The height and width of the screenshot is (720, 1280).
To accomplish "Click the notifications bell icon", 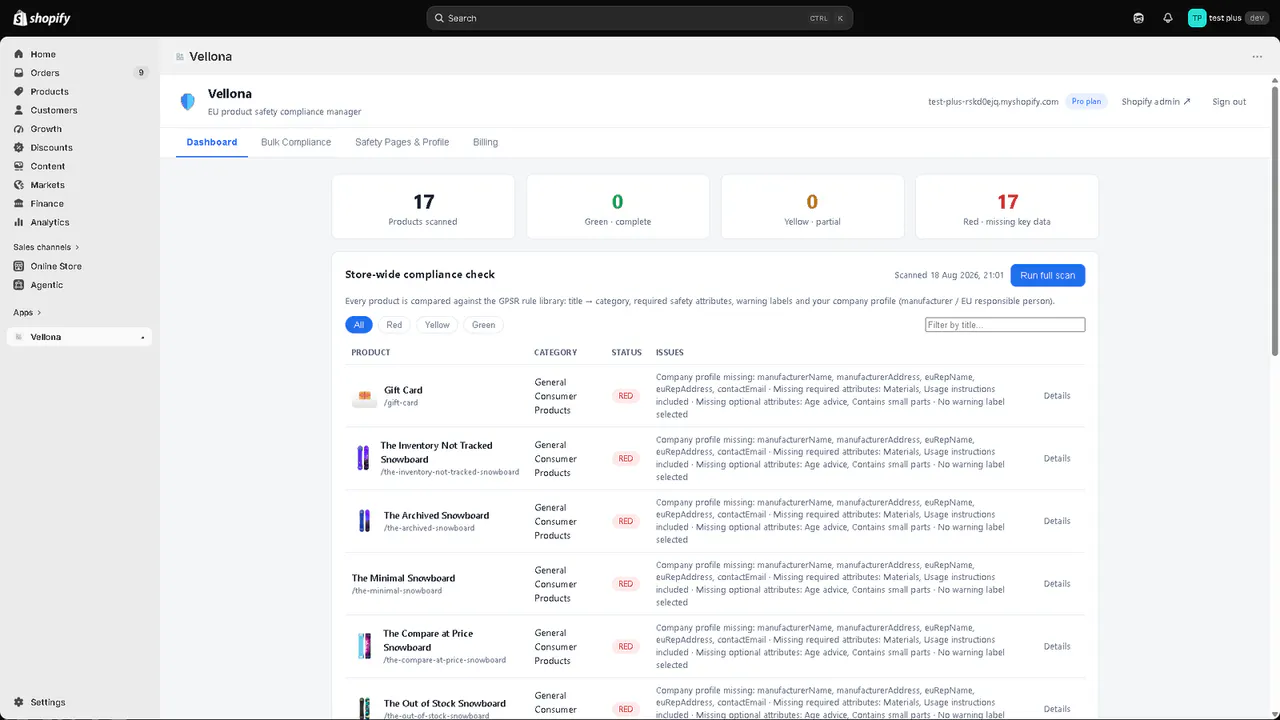I will pos(1167,18).
